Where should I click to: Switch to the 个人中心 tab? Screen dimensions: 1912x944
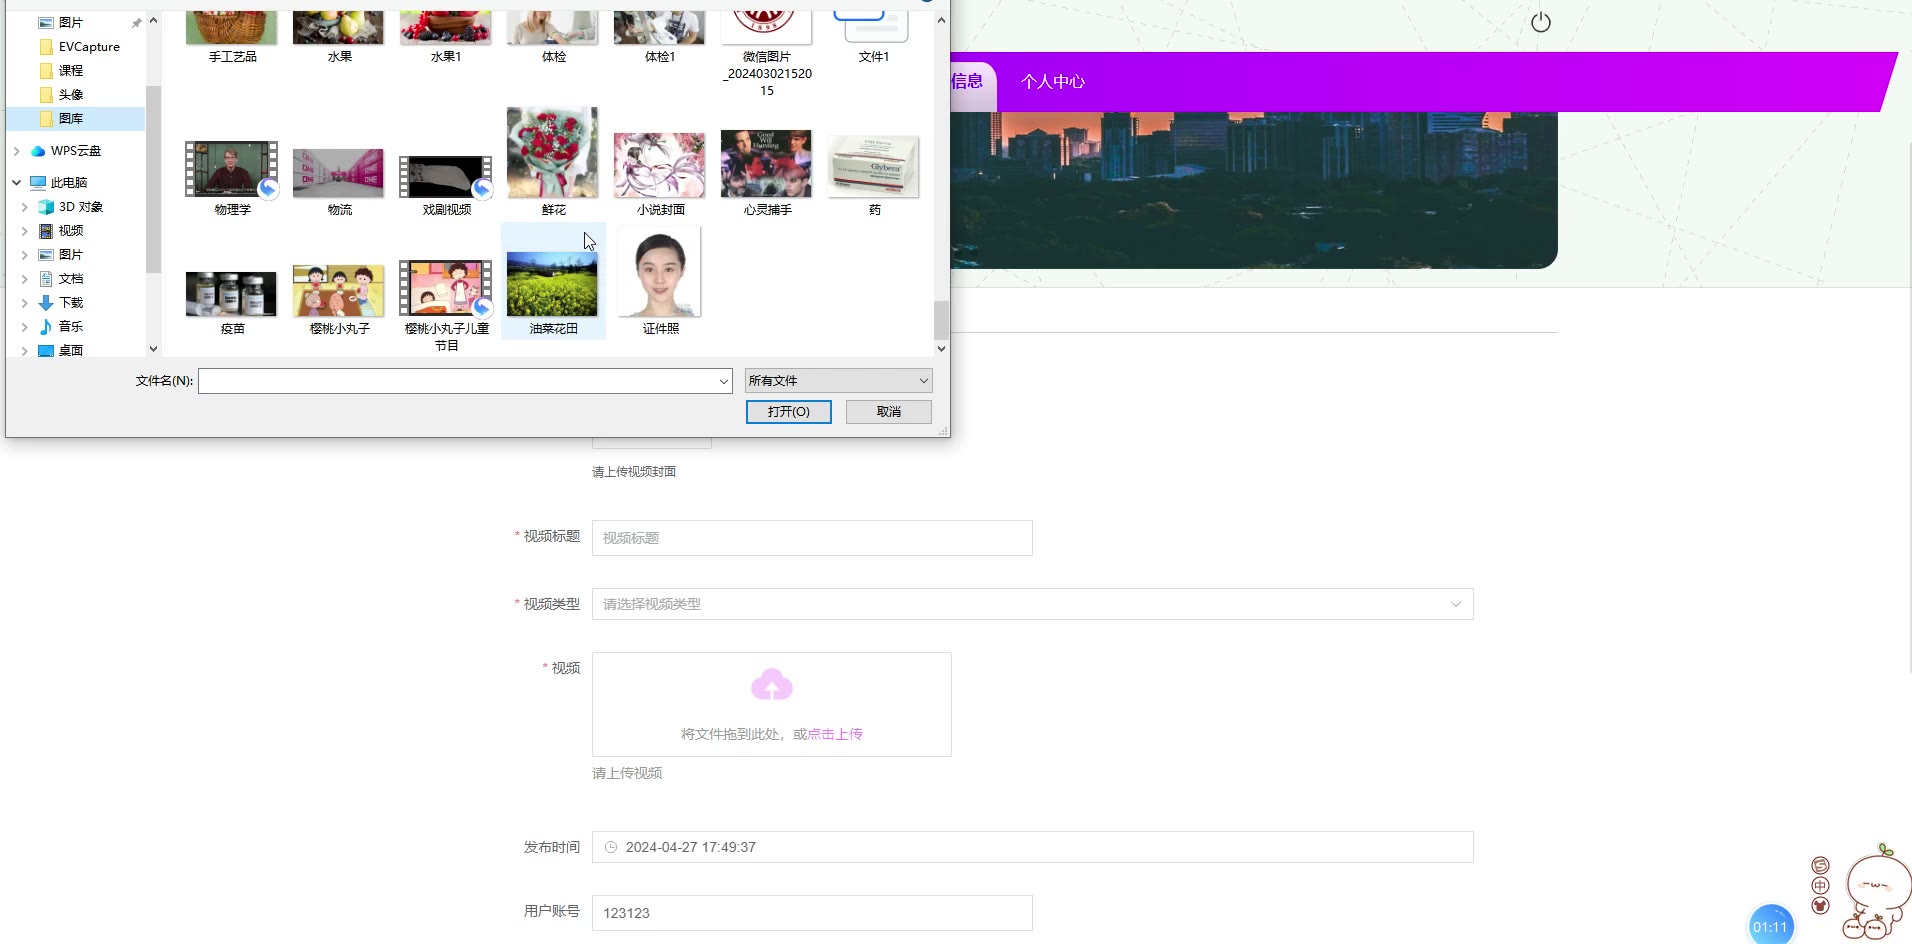pyautogui.click(x=1053, y=82)
